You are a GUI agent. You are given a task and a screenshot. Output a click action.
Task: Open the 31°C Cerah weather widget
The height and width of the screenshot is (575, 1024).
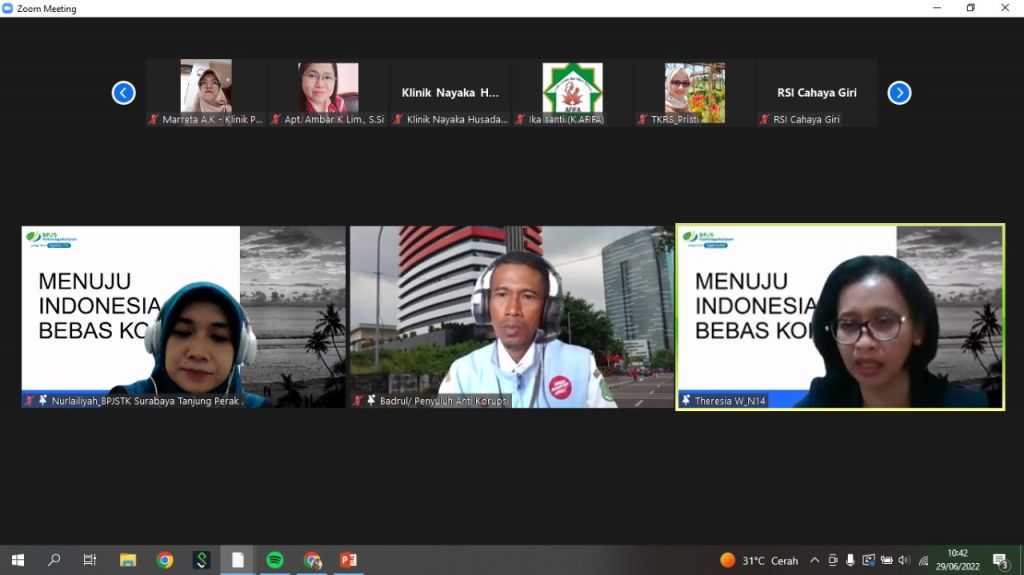point(759,560)
